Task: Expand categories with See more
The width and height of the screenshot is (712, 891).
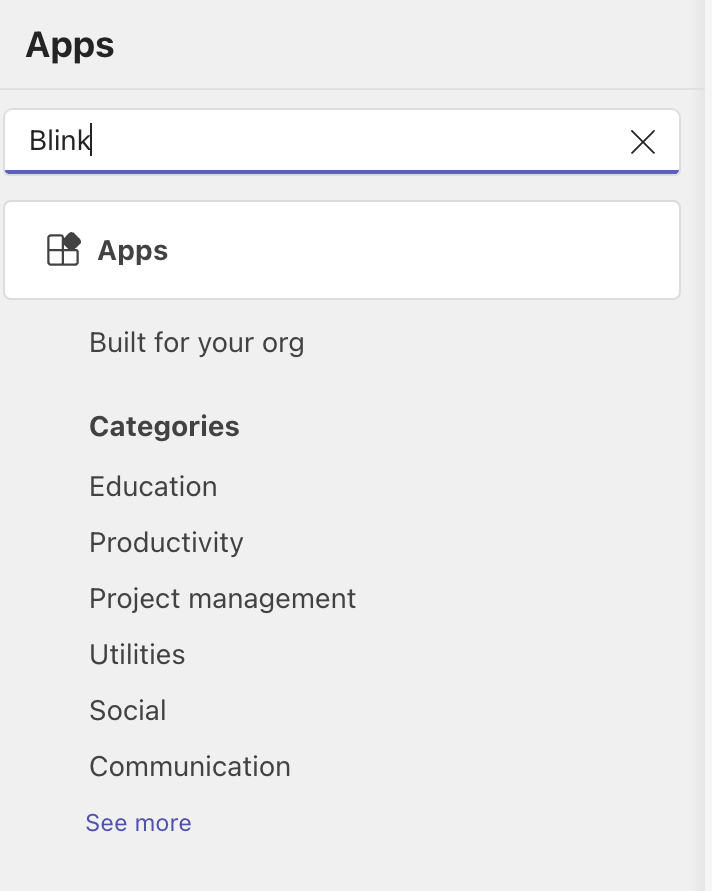Action: tap(139, 823)
